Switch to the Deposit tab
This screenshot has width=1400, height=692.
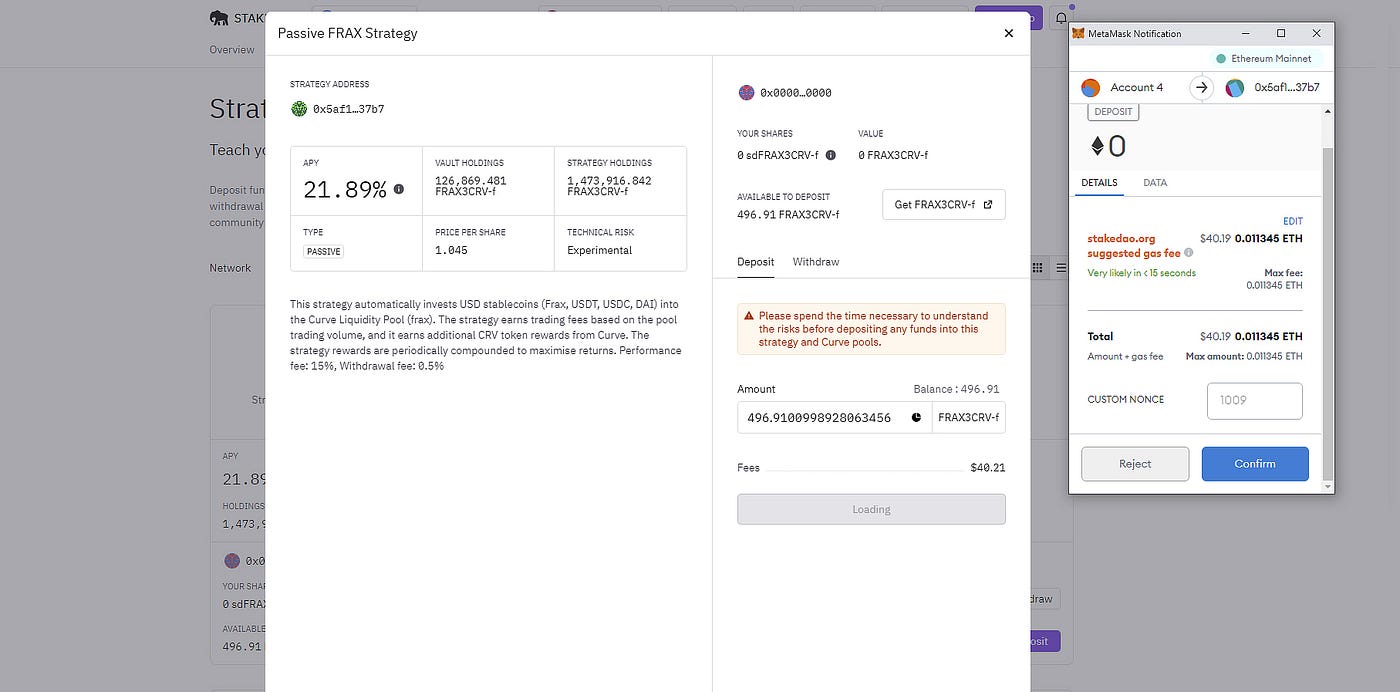click(756, 262)
